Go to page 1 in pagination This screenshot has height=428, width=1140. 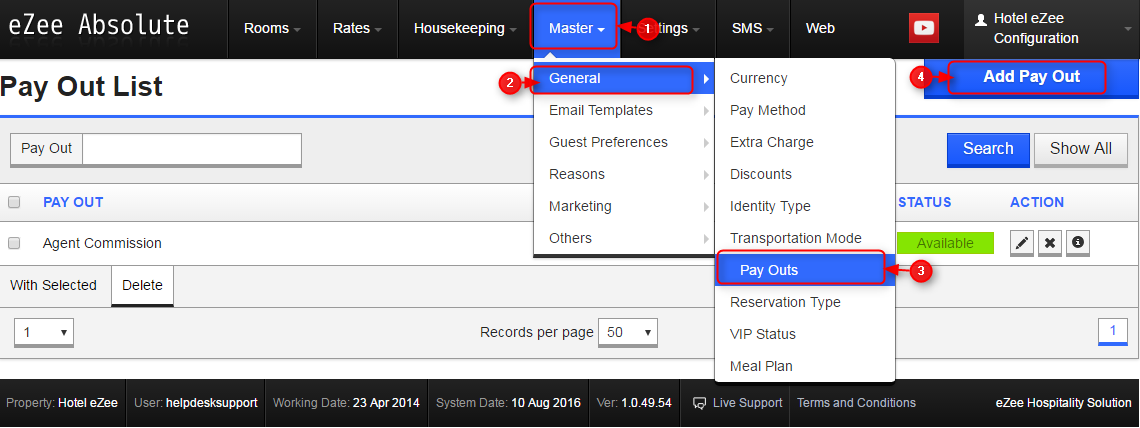[x=1112, y=332]
